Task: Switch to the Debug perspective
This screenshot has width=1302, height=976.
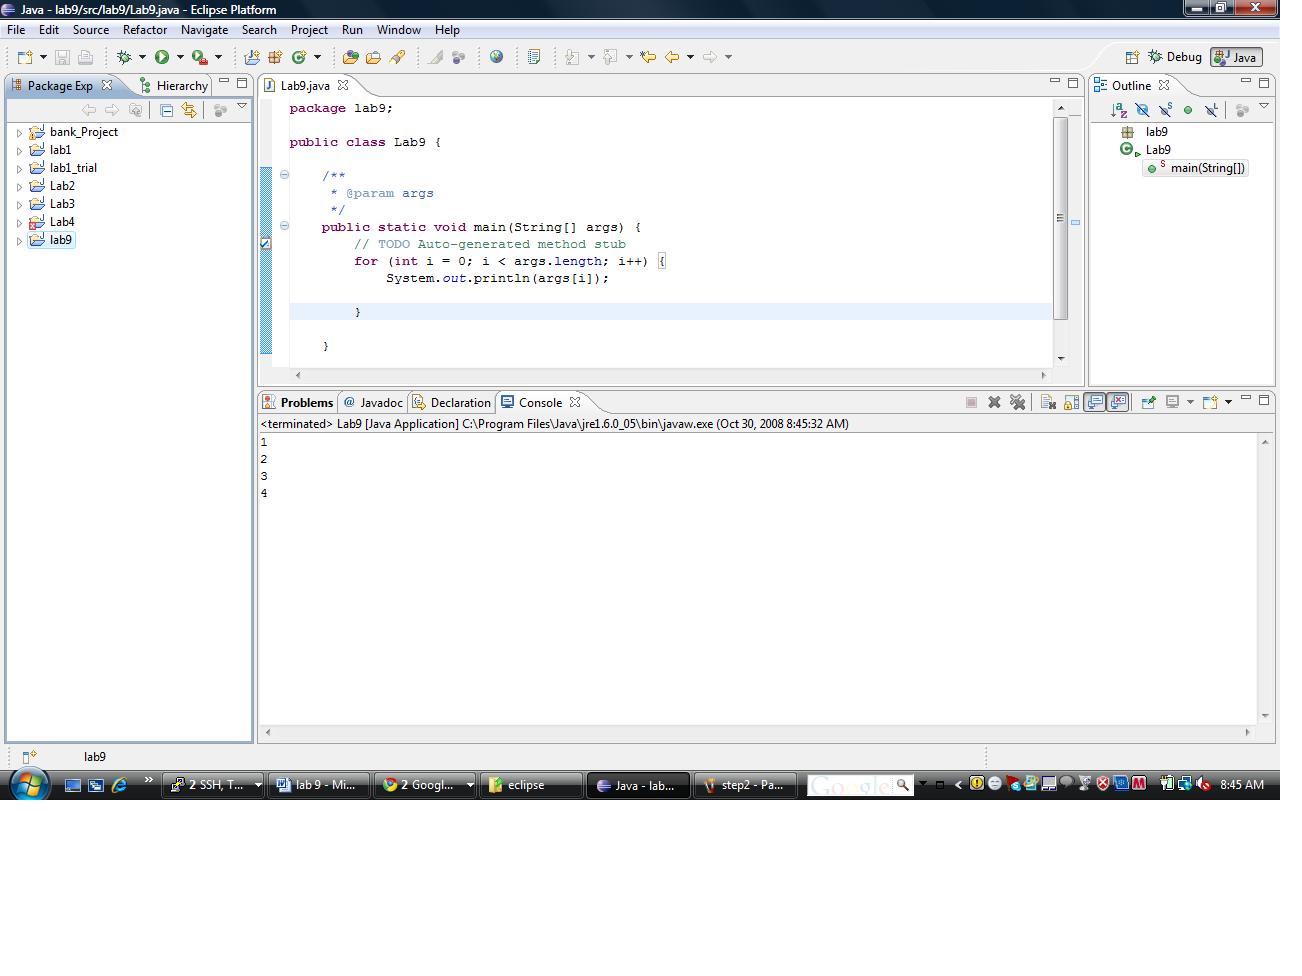Action: click(x=1174, y=57)
